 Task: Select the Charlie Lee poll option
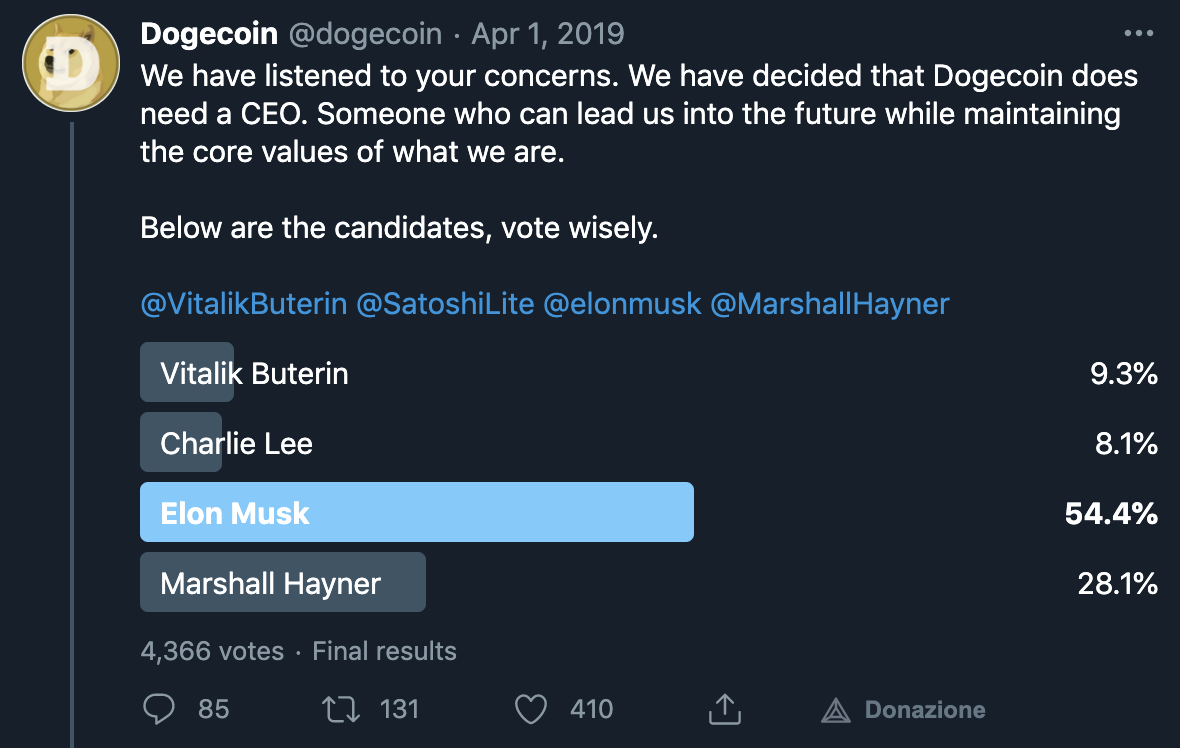pyautogui.click(x=236, y=443)
